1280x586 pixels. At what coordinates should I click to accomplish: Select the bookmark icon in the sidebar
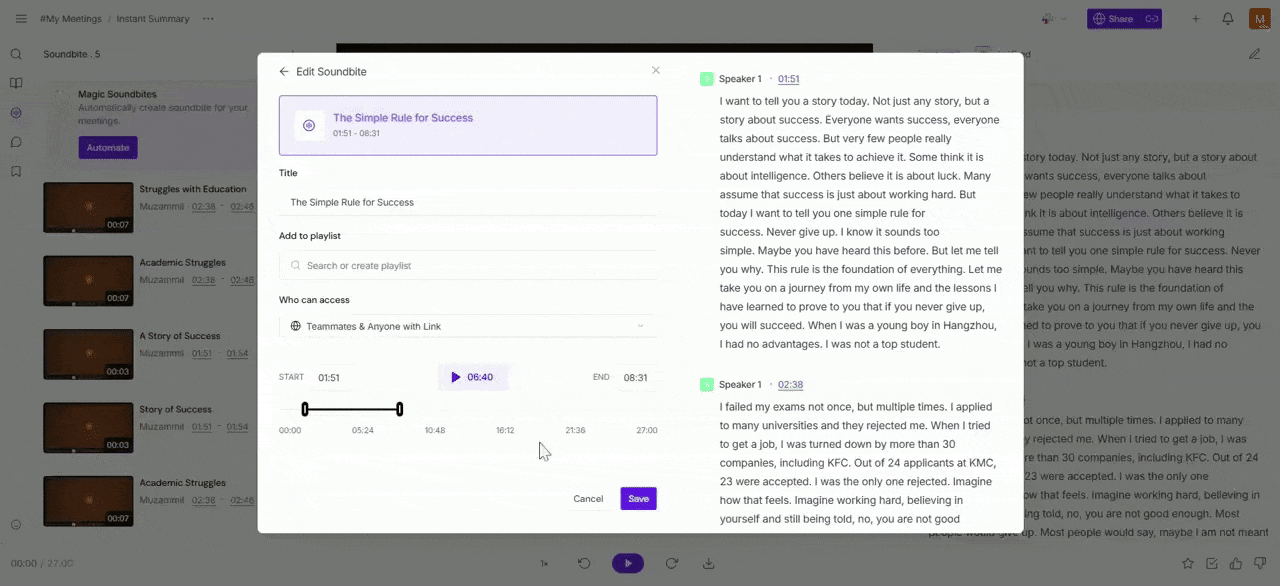pos(16,171)
